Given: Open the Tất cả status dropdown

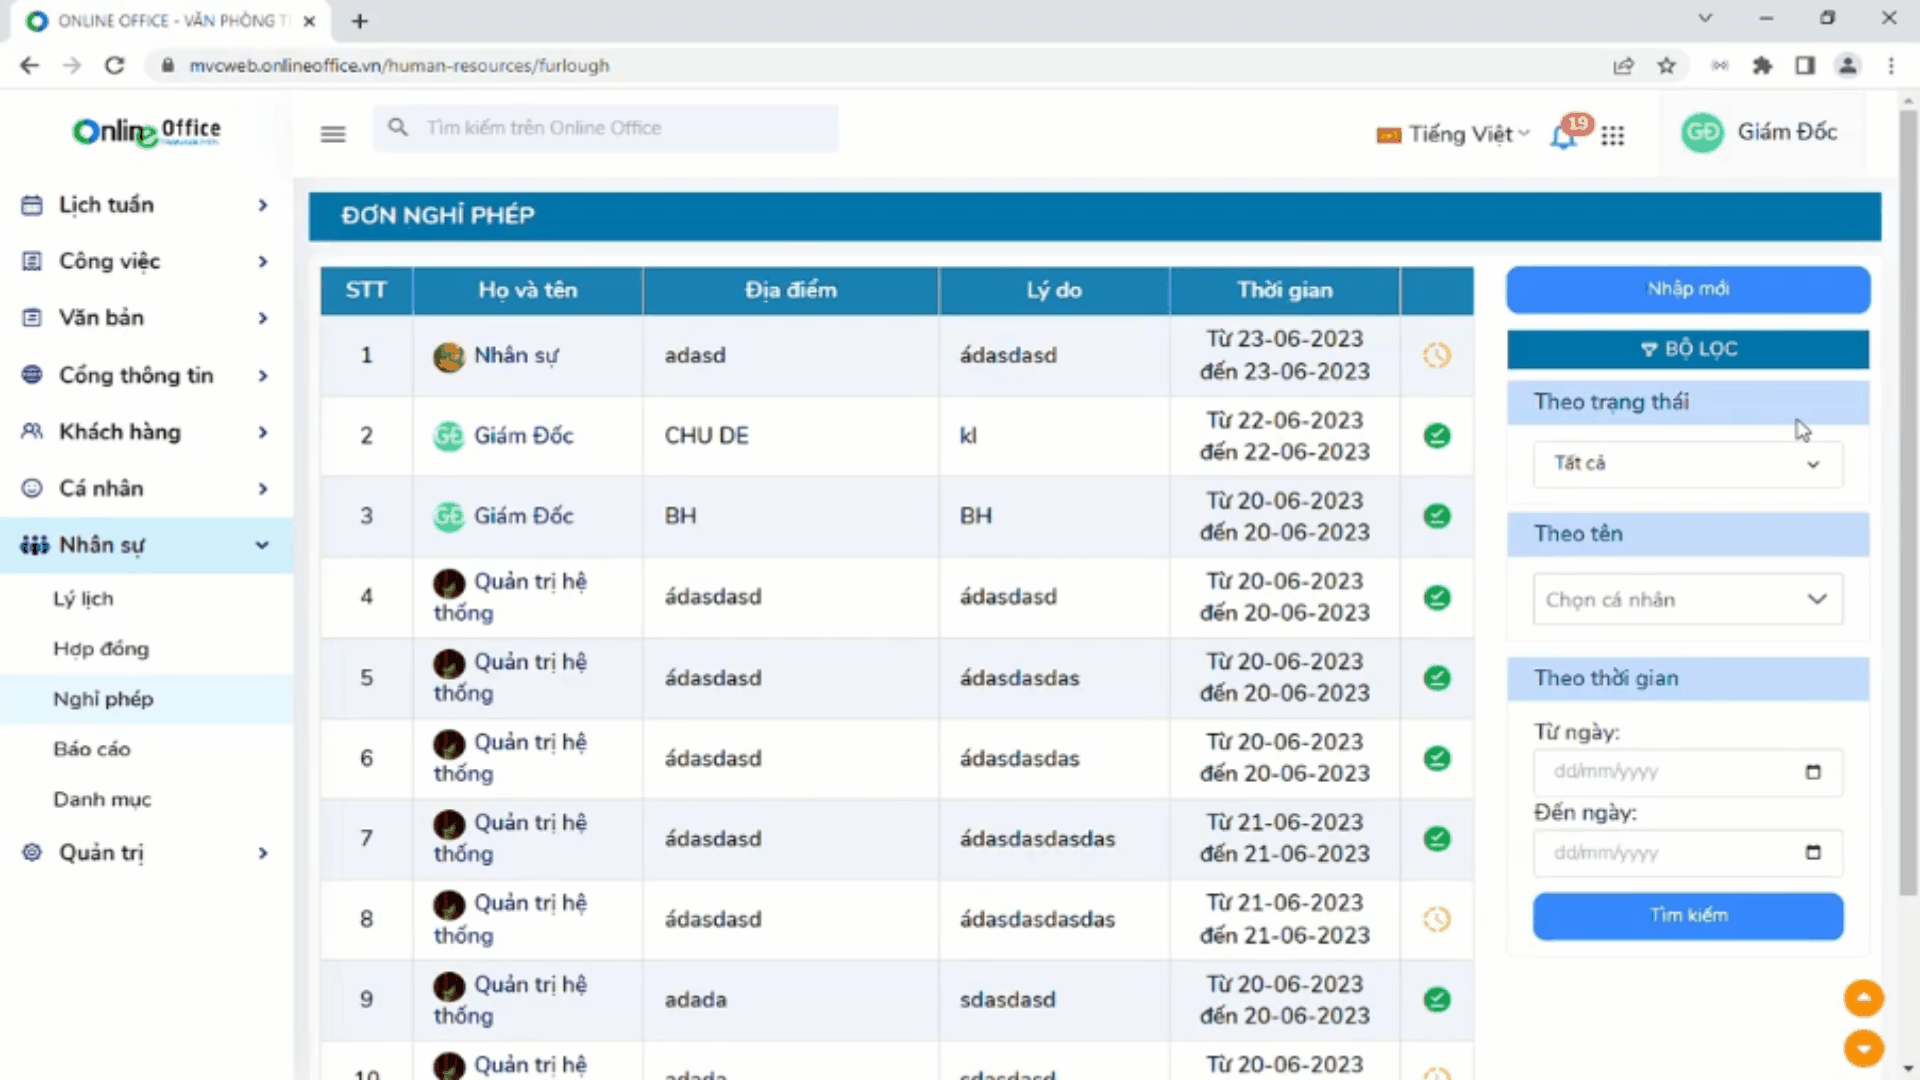Looking at the screenshot, I should click(x=1687, y=464).
